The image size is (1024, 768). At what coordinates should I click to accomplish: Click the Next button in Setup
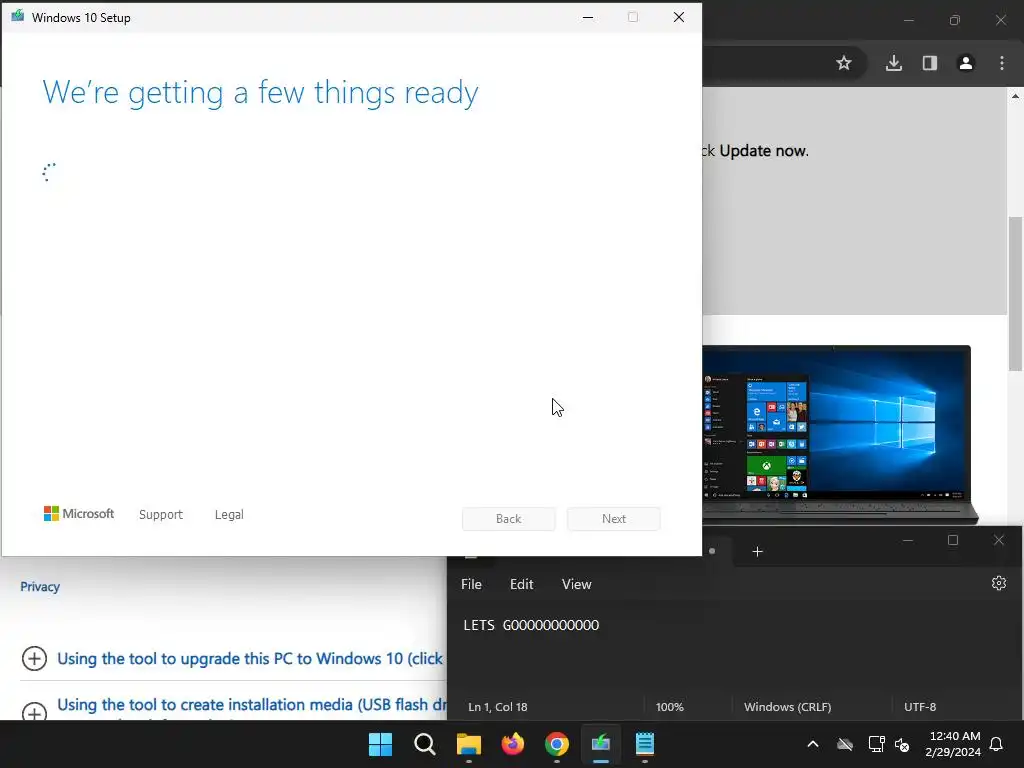coord(614,519)
